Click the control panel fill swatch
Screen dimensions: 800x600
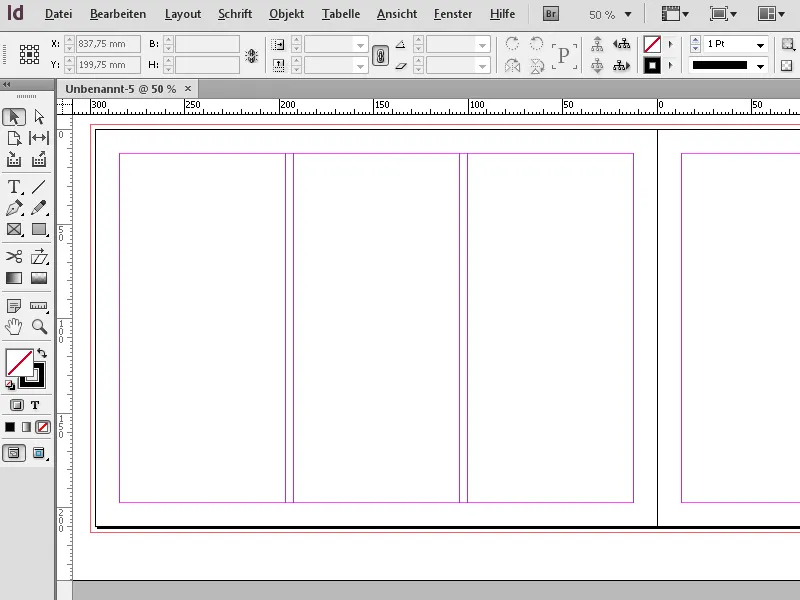[x=652, y=44]
